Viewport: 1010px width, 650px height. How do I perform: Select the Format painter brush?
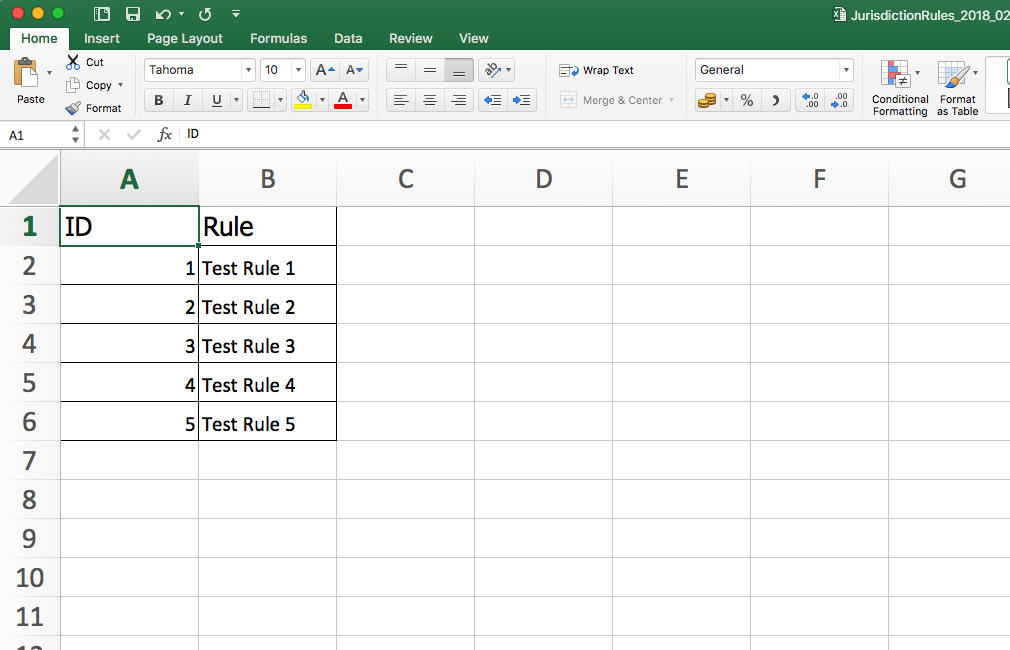tap(73, 108)
